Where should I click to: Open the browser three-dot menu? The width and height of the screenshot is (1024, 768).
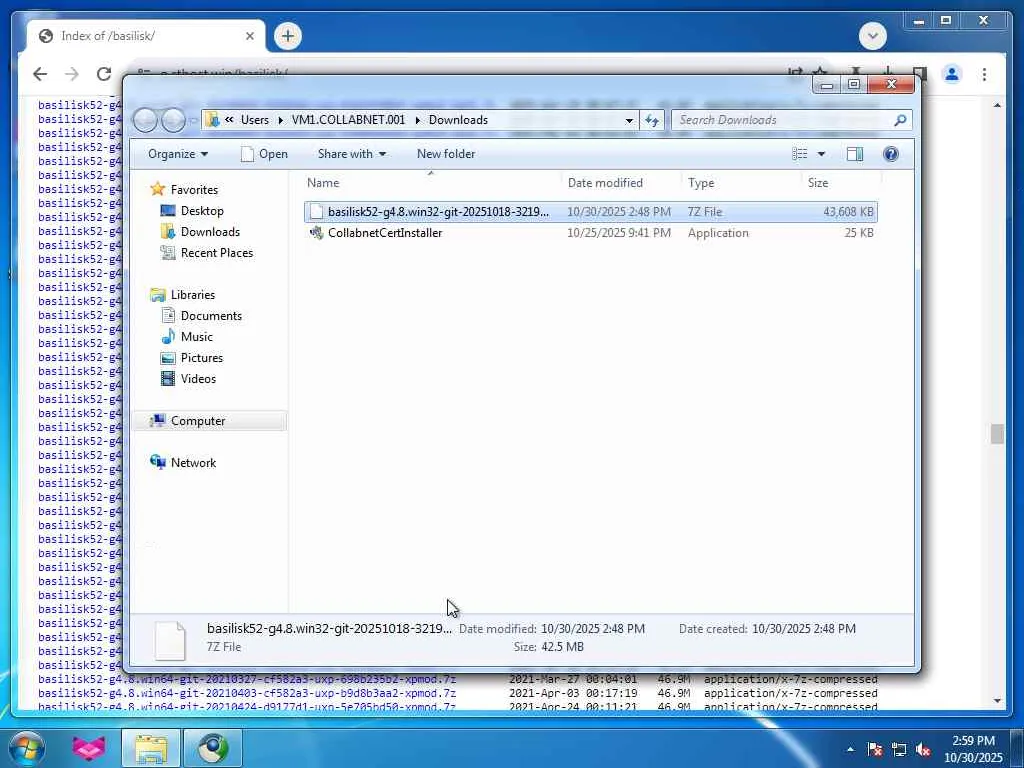(984, 74)
